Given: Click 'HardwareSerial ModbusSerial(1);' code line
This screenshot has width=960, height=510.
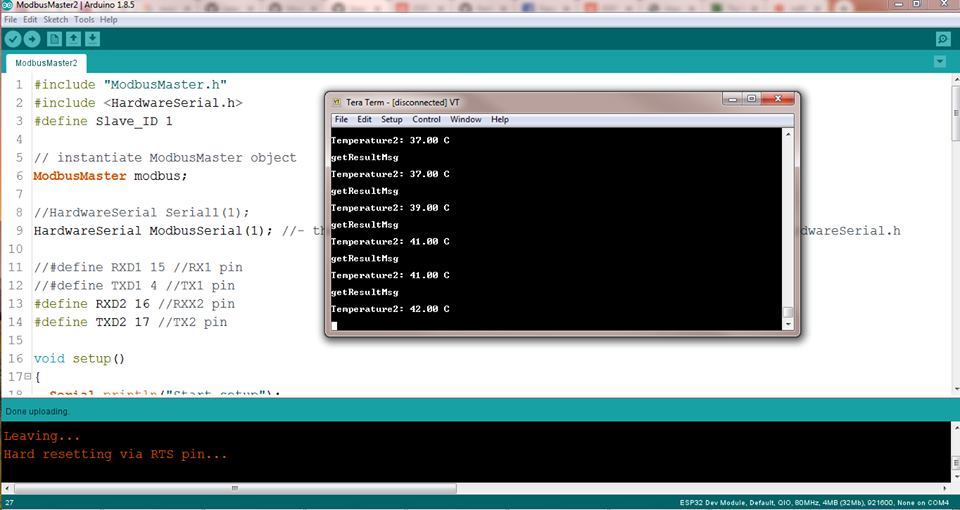Looking at the screenshot, I should 153,231.
